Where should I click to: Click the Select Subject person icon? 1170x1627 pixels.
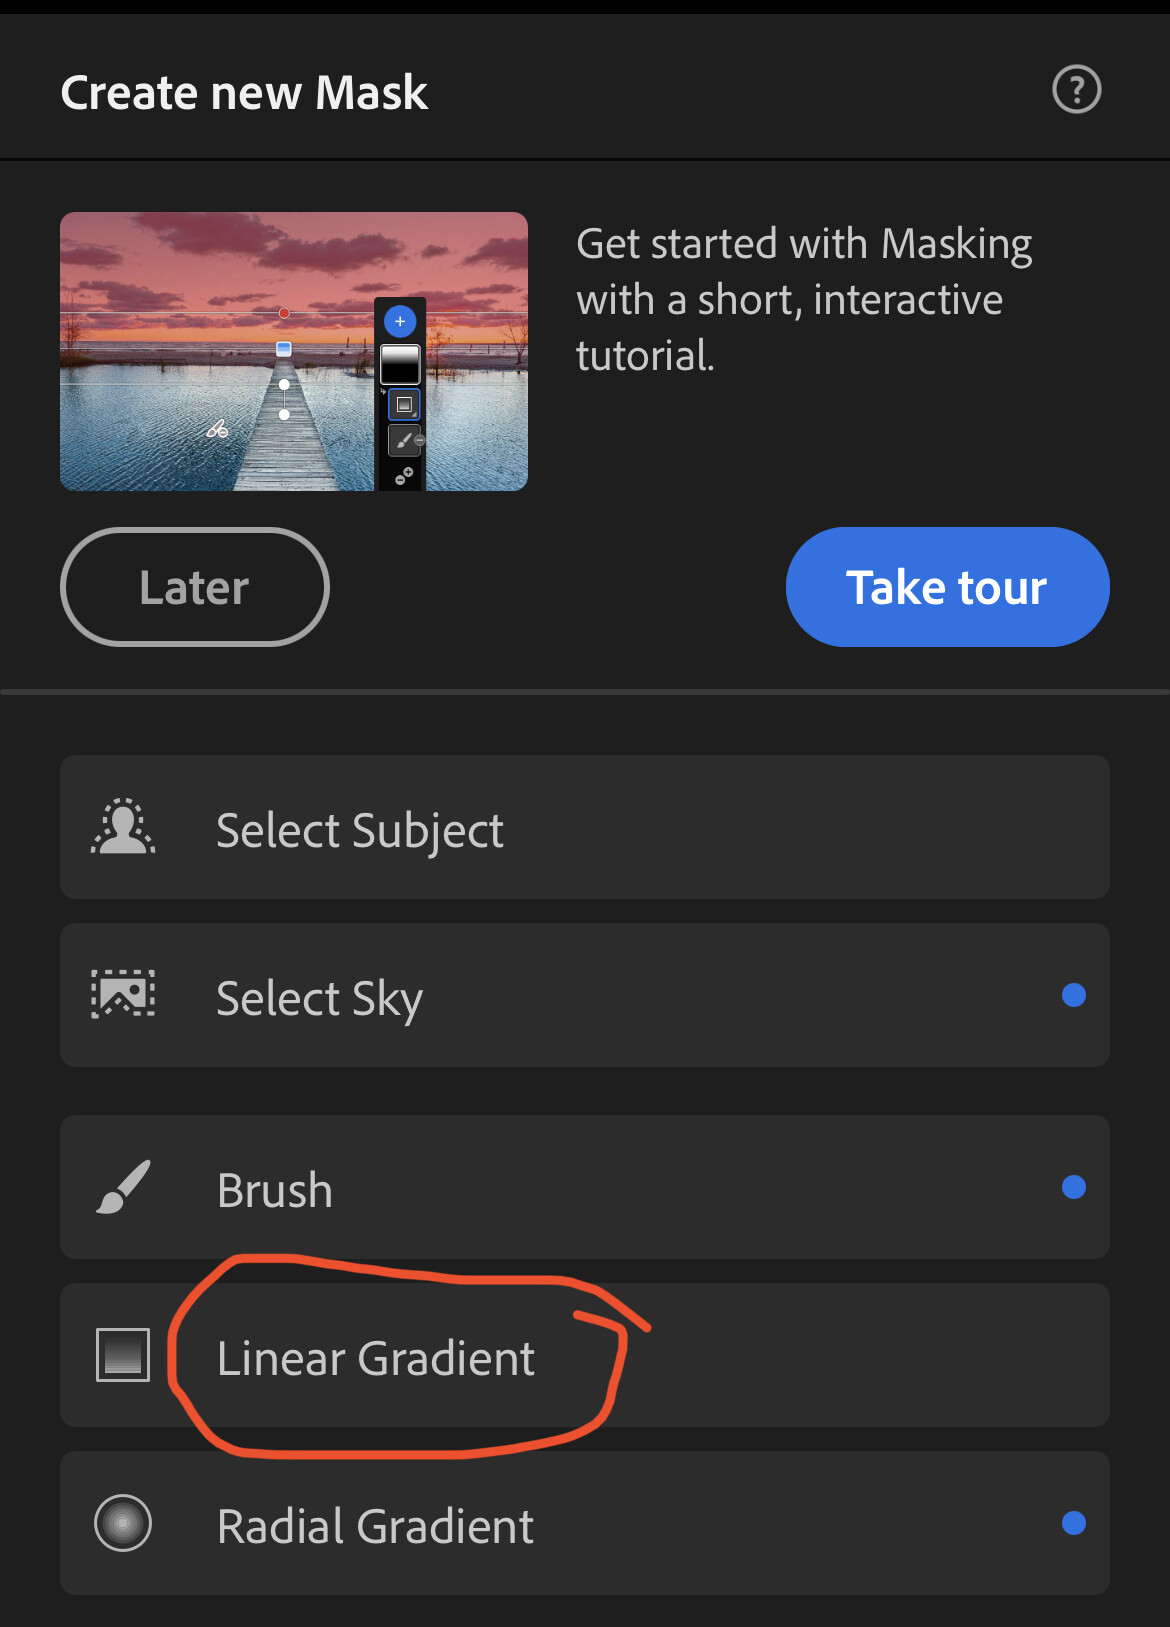click(x=123, y=826)
